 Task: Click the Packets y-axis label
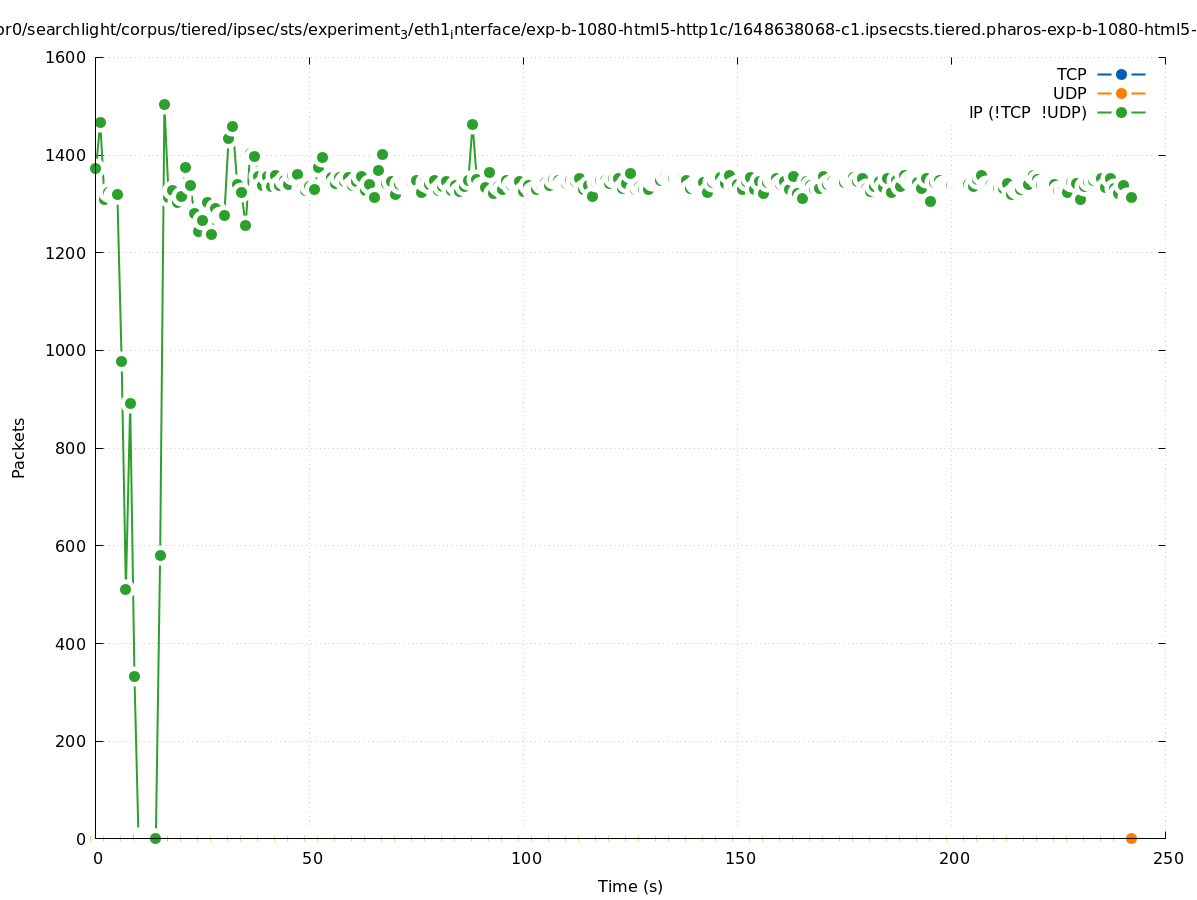click(x=19, y=447)
